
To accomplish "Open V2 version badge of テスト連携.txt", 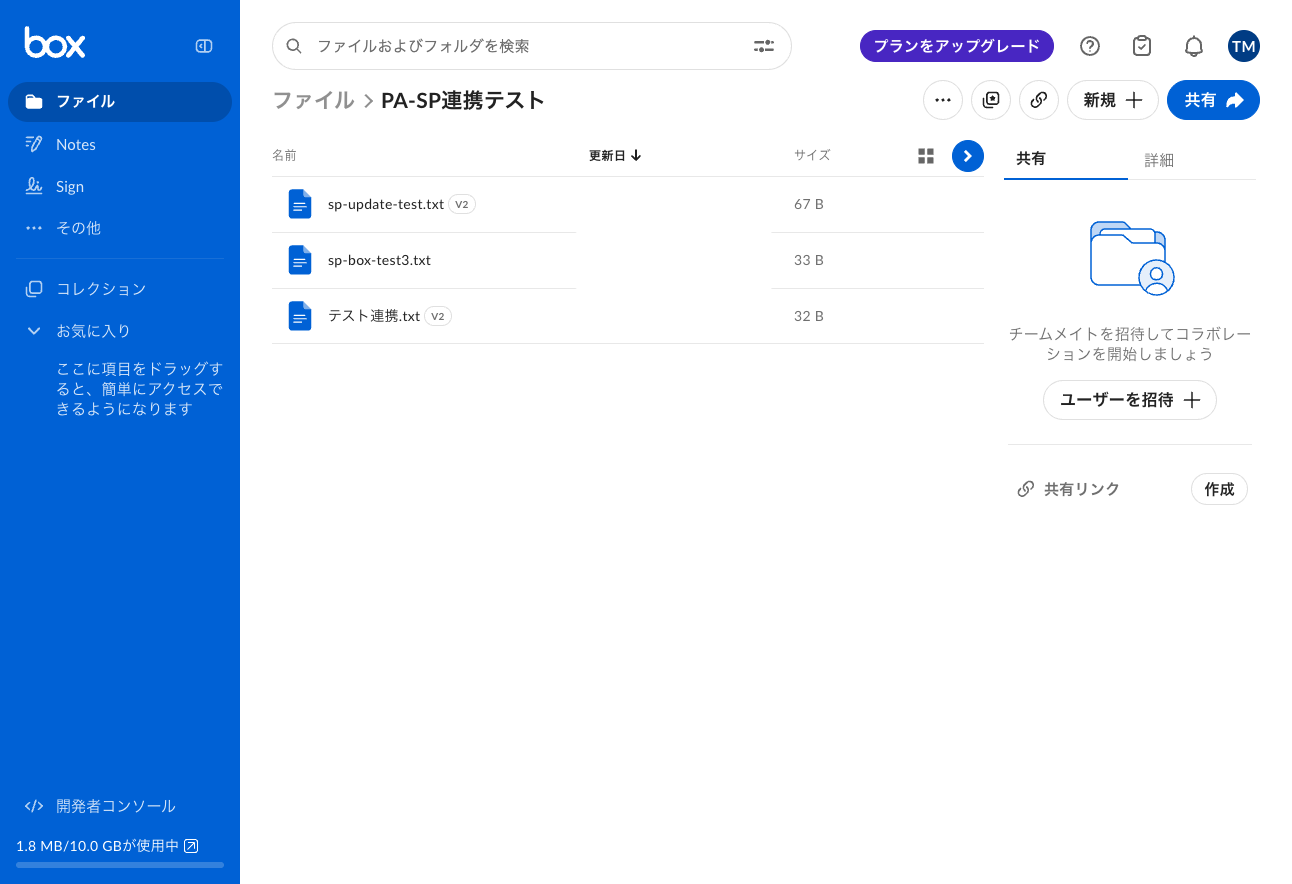I will 438,316.
